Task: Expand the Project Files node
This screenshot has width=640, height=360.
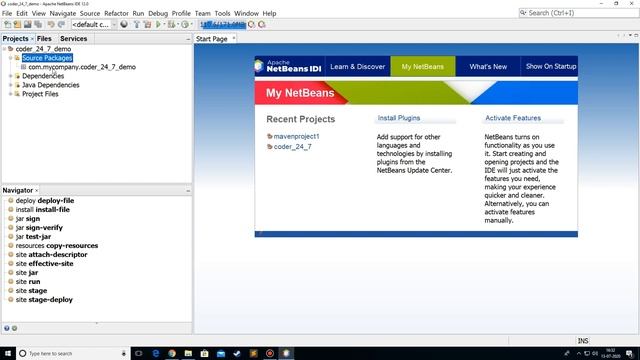Action: [11, 94]
